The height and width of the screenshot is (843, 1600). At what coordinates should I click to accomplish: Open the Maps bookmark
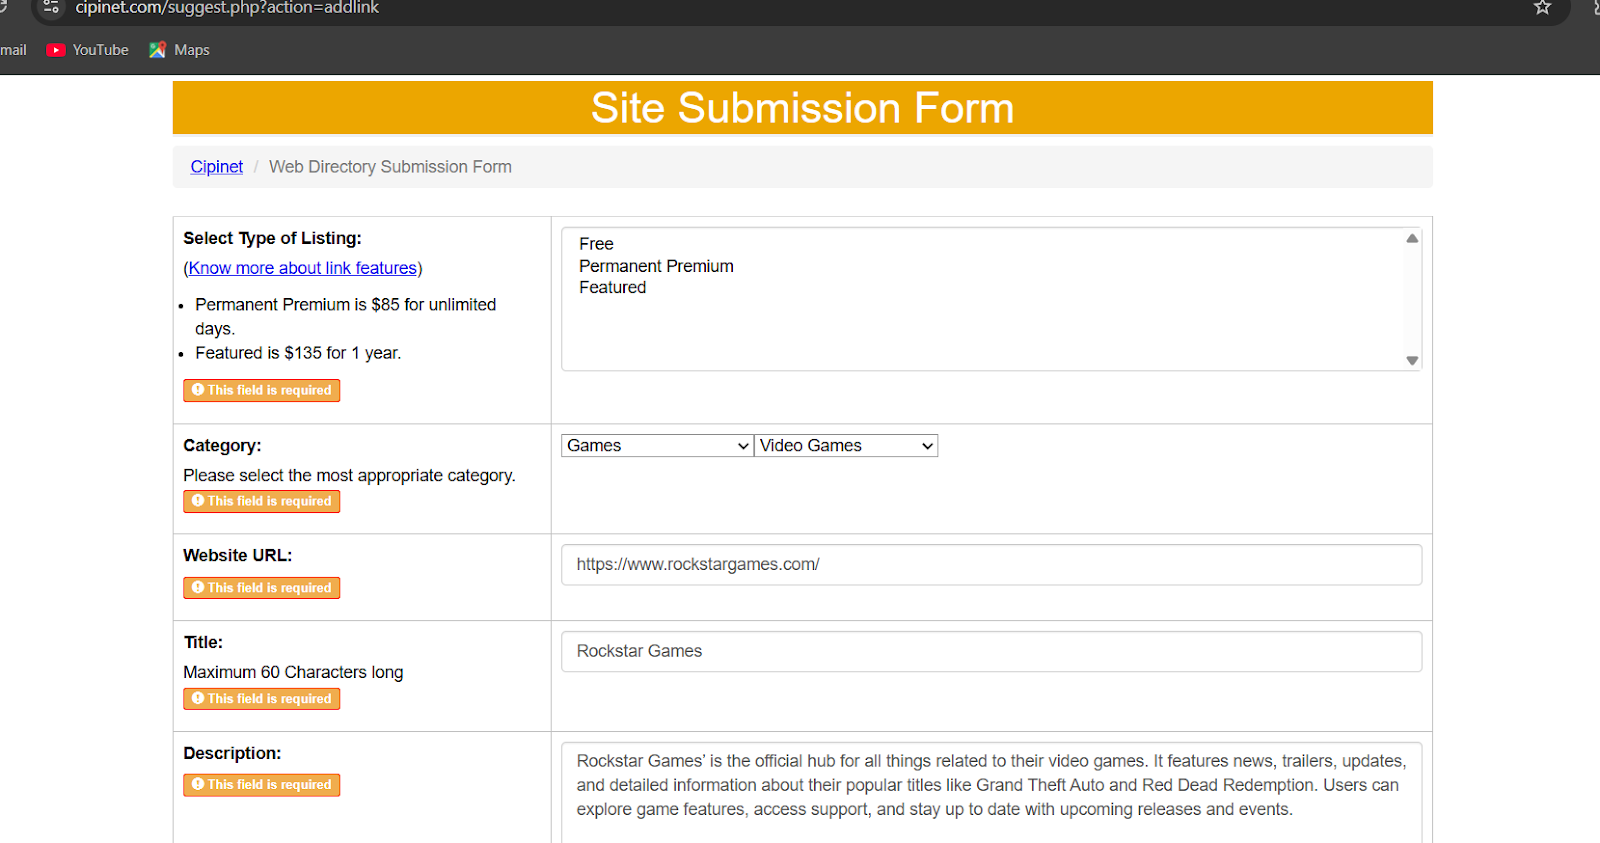point(179,50)
